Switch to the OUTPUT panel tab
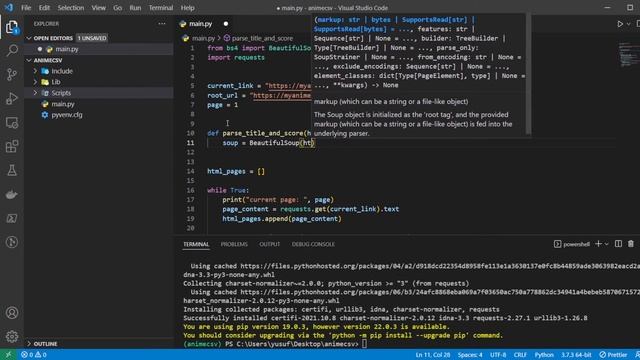Viewport: 640px width, 360px height. point(269,244)
